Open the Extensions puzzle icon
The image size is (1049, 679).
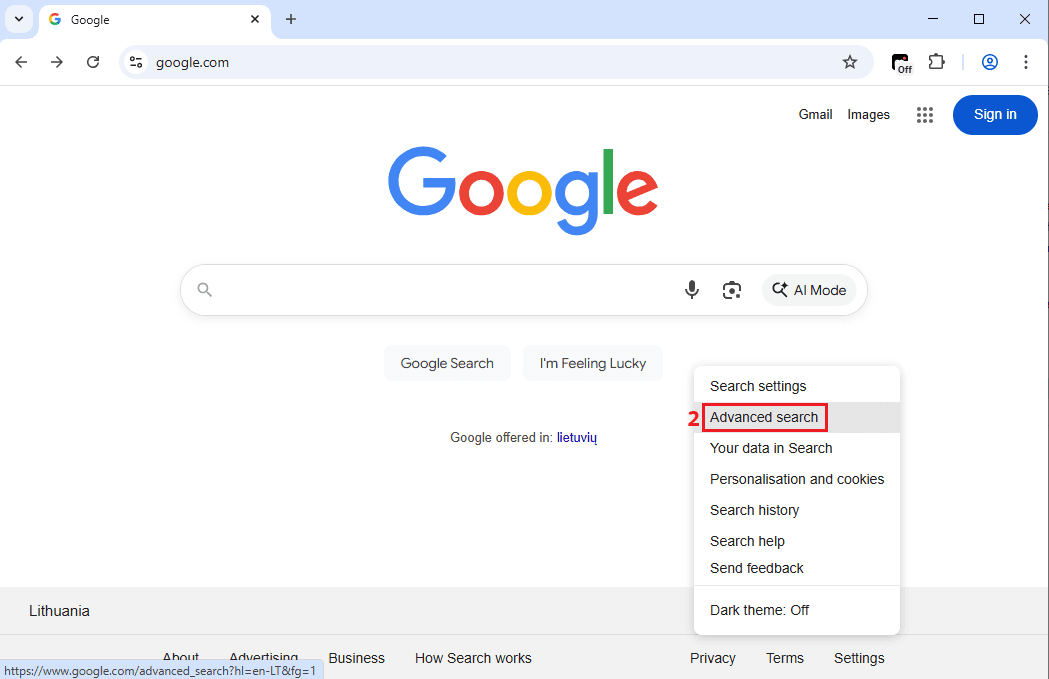coord(936,62)
